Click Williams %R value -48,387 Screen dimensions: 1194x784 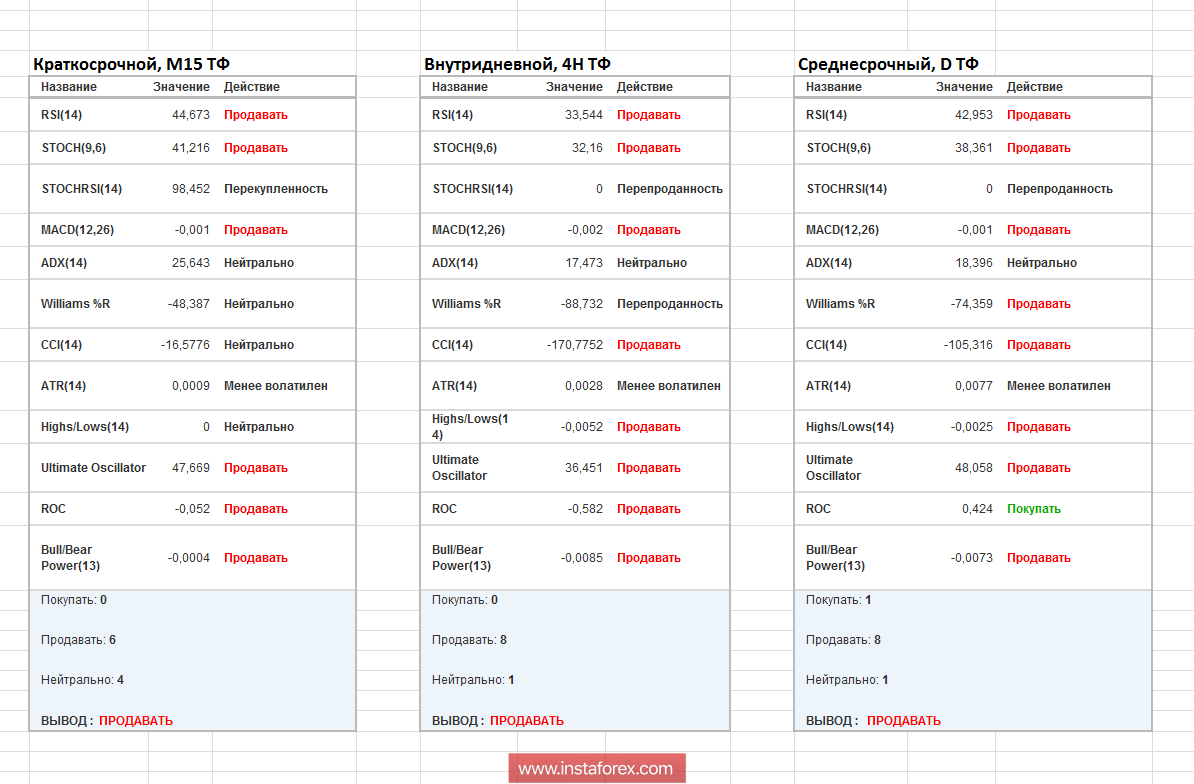click(x=188, y=304)
